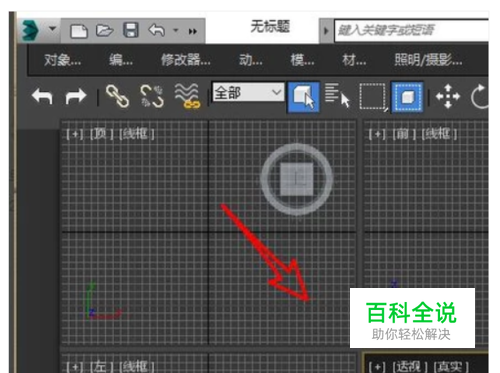Open undo history dropdown arrow in title bar

click(176, 30)
